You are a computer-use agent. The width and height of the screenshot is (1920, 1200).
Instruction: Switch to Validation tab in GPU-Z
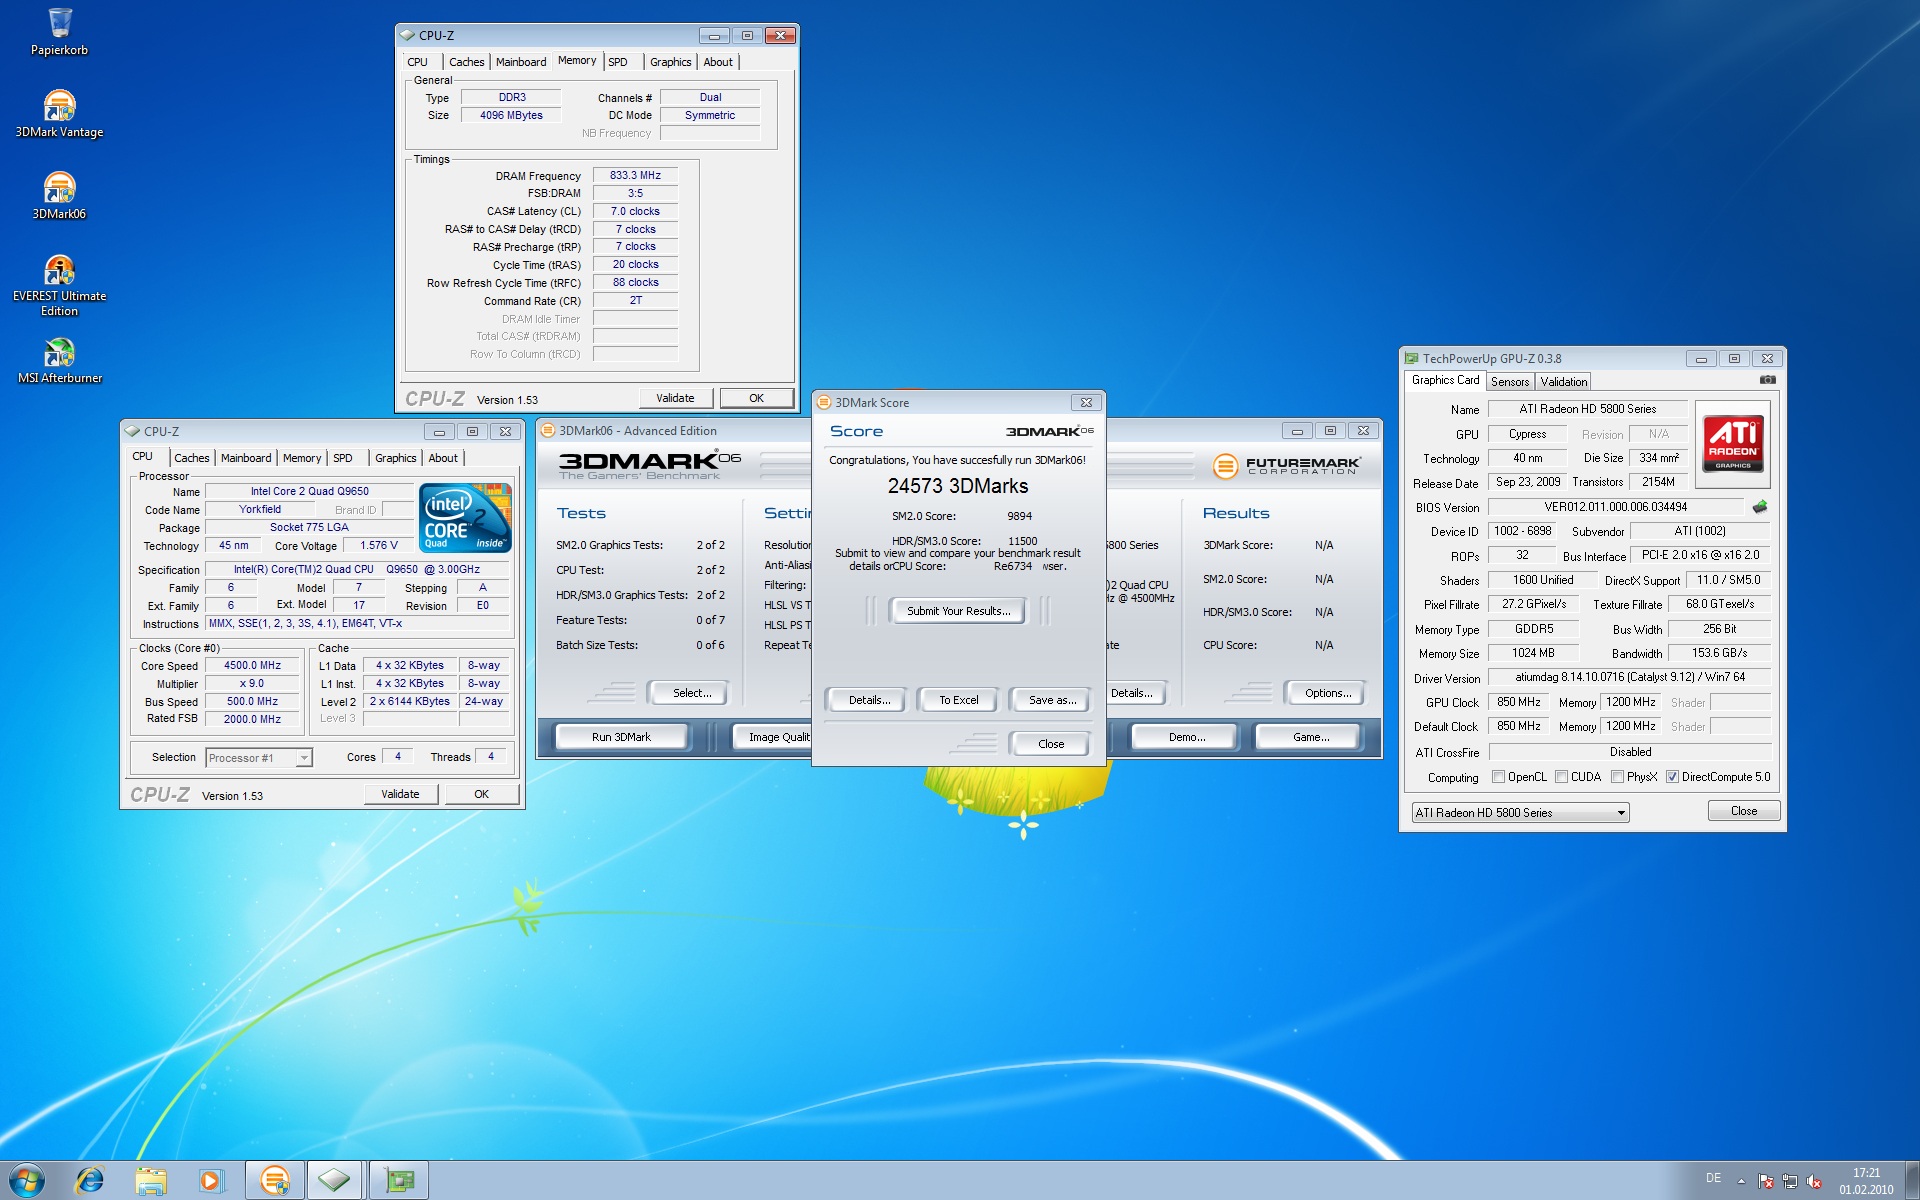click(1563, 382)
